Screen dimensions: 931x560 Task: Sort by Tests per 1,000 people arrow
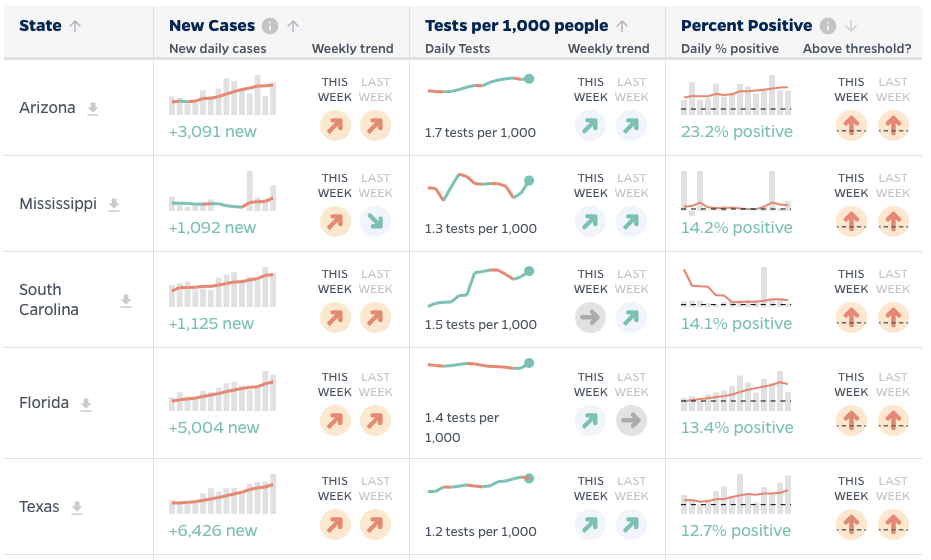click(622, 27)
